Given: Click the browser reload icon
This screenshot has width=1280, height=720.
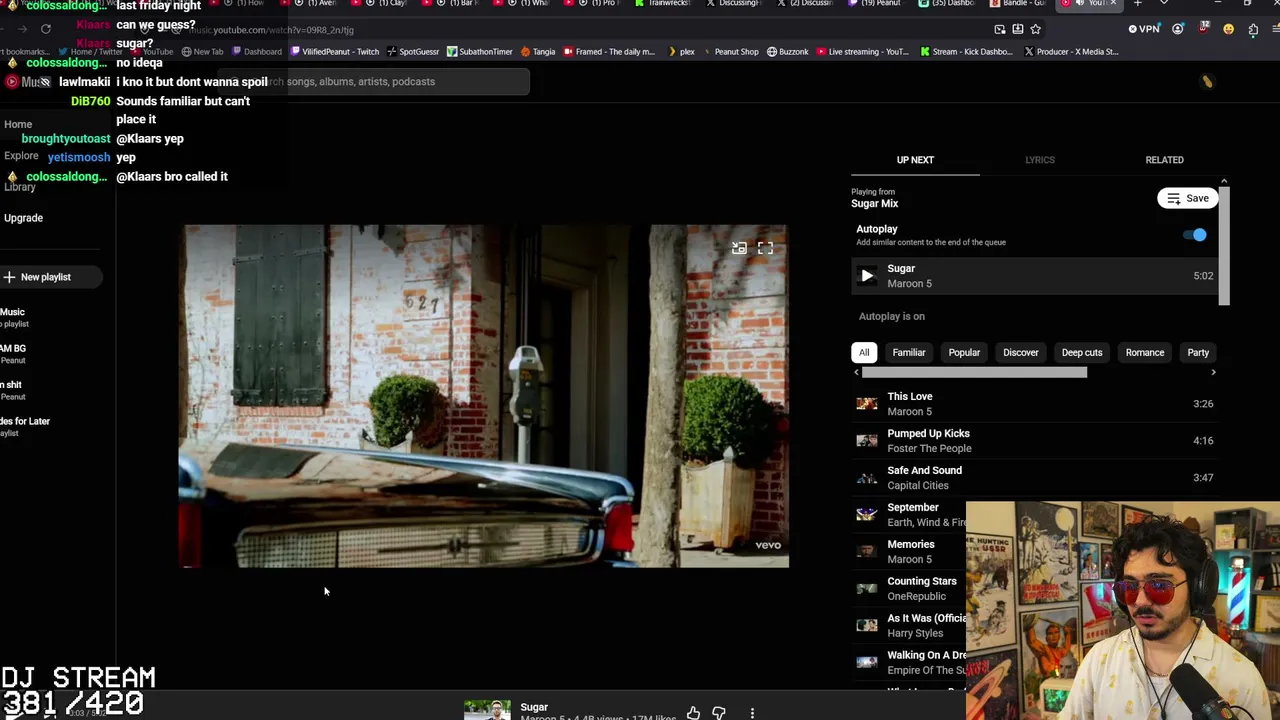Looking at the screenshot, I should coord(46,29).
